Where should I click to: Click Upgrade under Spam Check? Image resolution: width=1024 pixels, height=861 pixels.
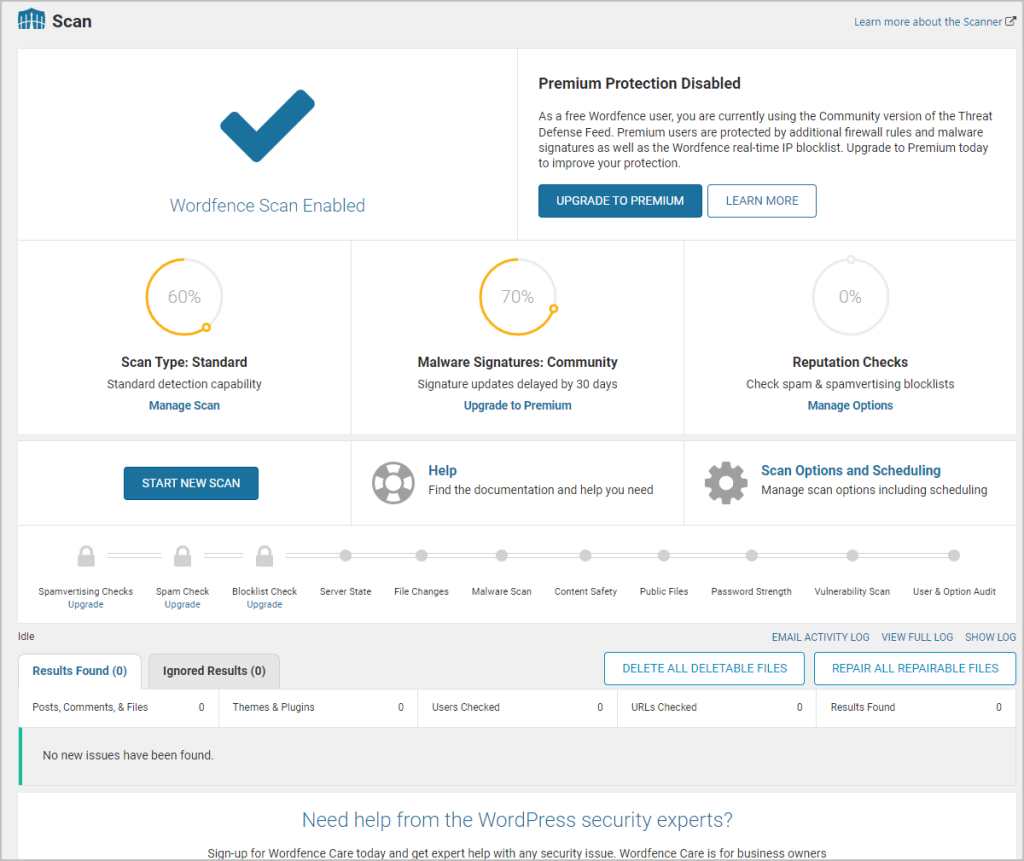pyautogui.click(x=182, y=604)
